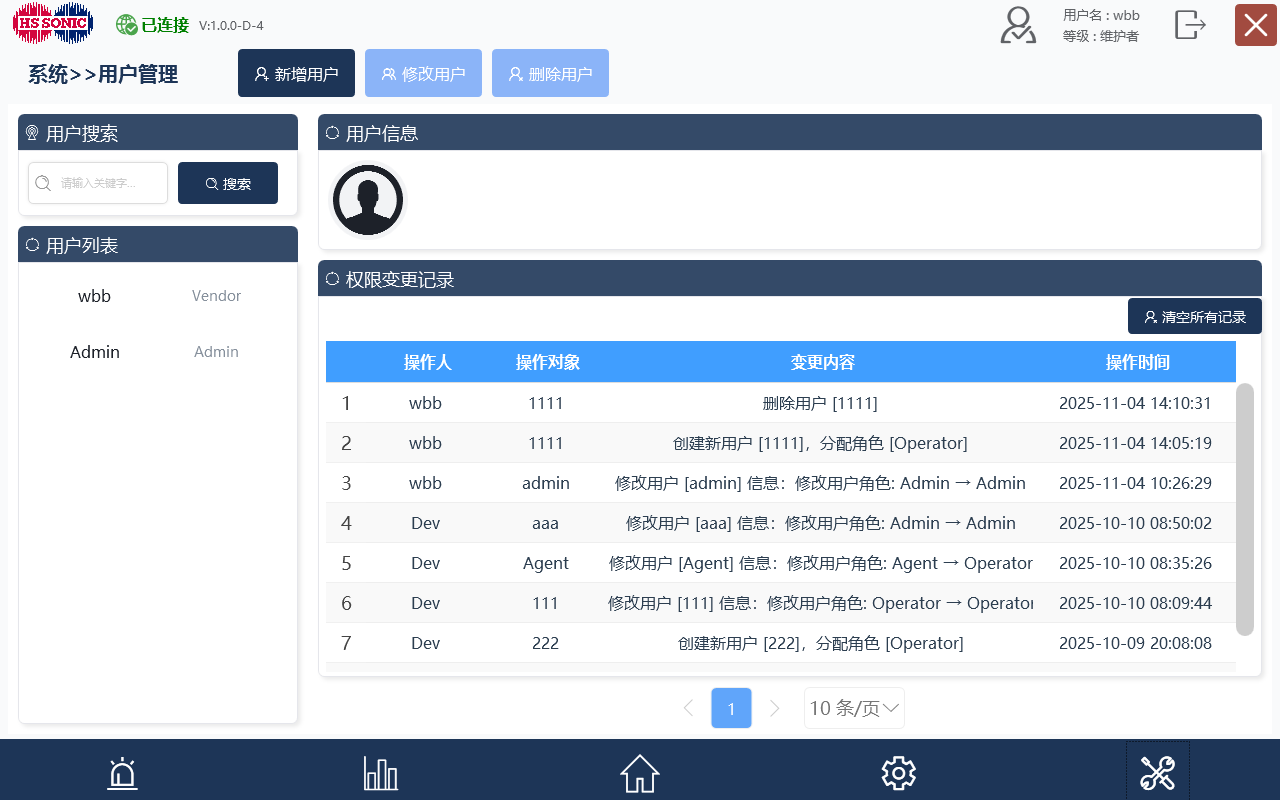The width and height of the screenshot is (1280, 800).
Task: Select the alarm icon in bottom bar
Action: [121, 772]
